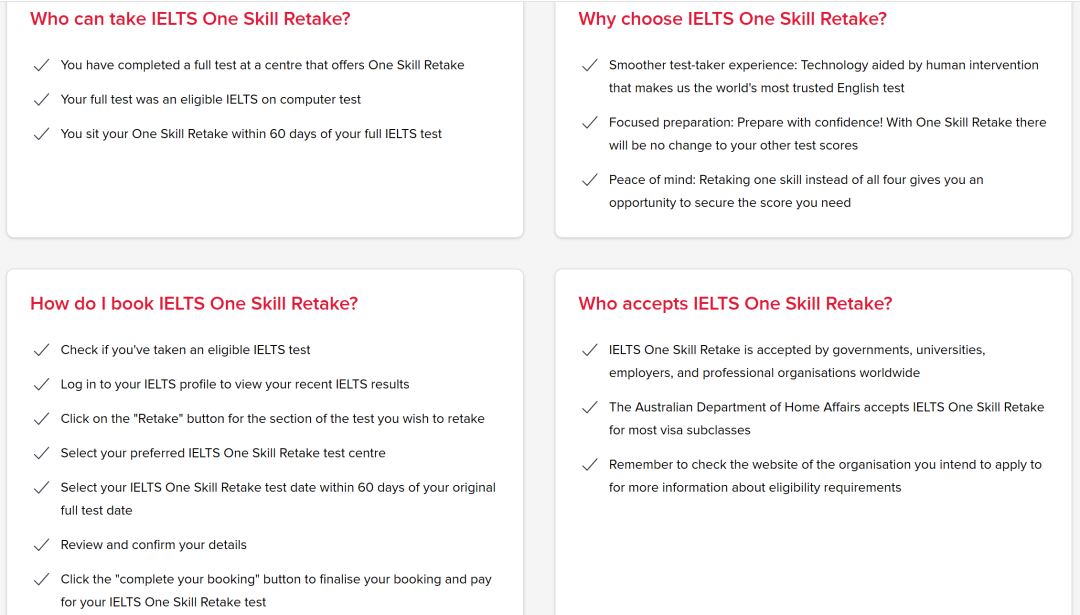The height and width of the screenshot is (615, 1080).
Task: Click checkmark beside 'Focused preparation' item
Action: click(x=590, y=123)
